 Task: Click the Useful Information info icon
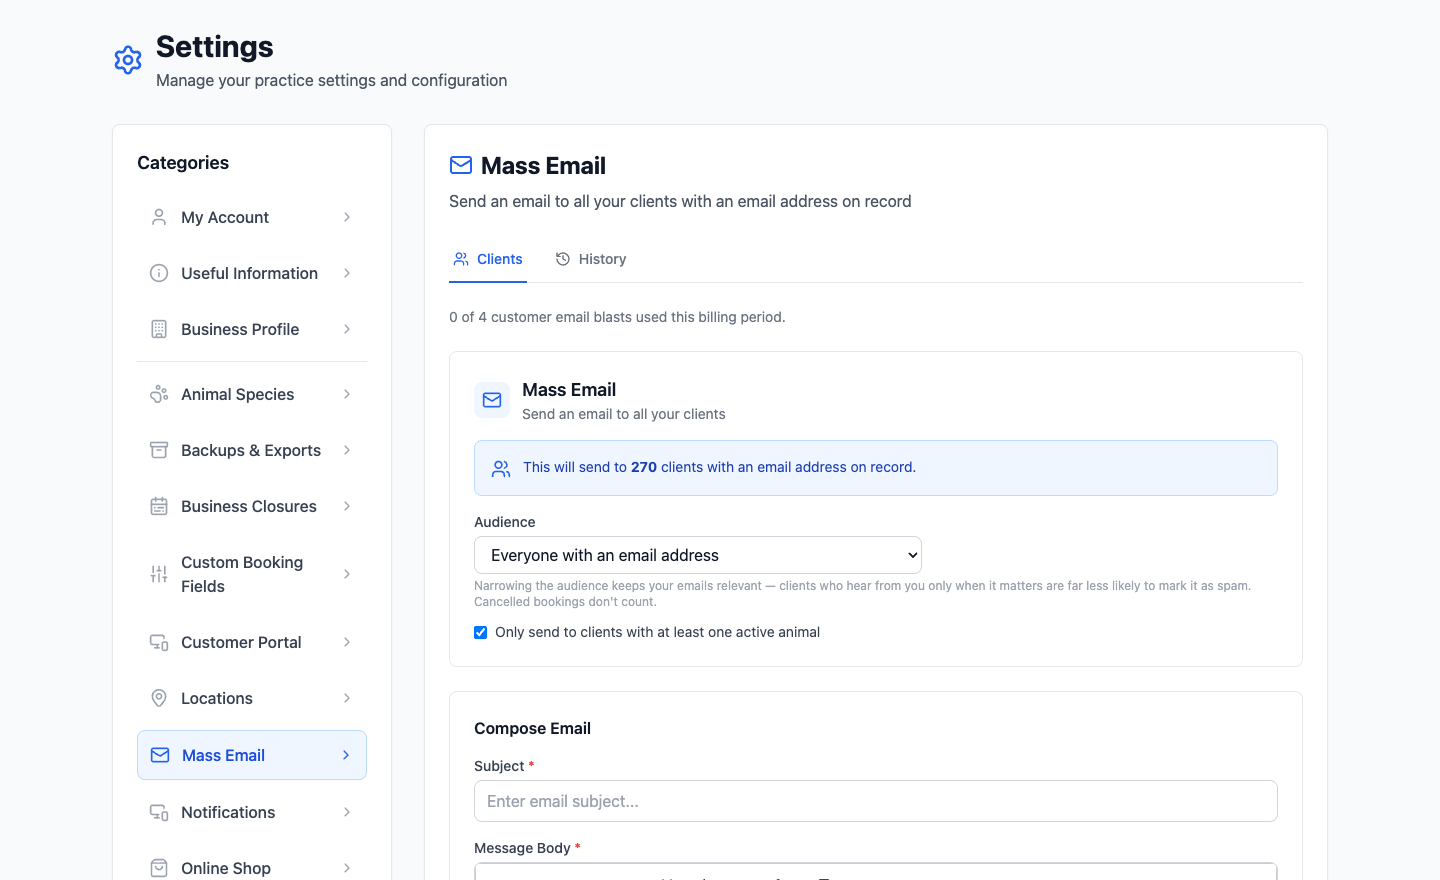click(159, 273)
